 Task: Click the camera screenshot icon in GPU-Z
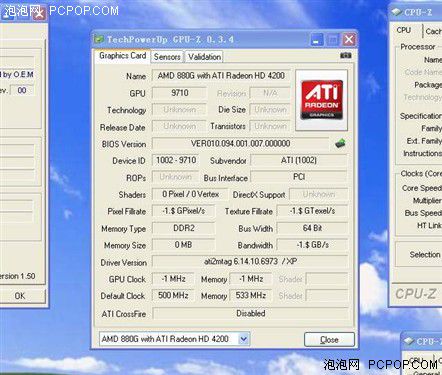pos(346,55)
